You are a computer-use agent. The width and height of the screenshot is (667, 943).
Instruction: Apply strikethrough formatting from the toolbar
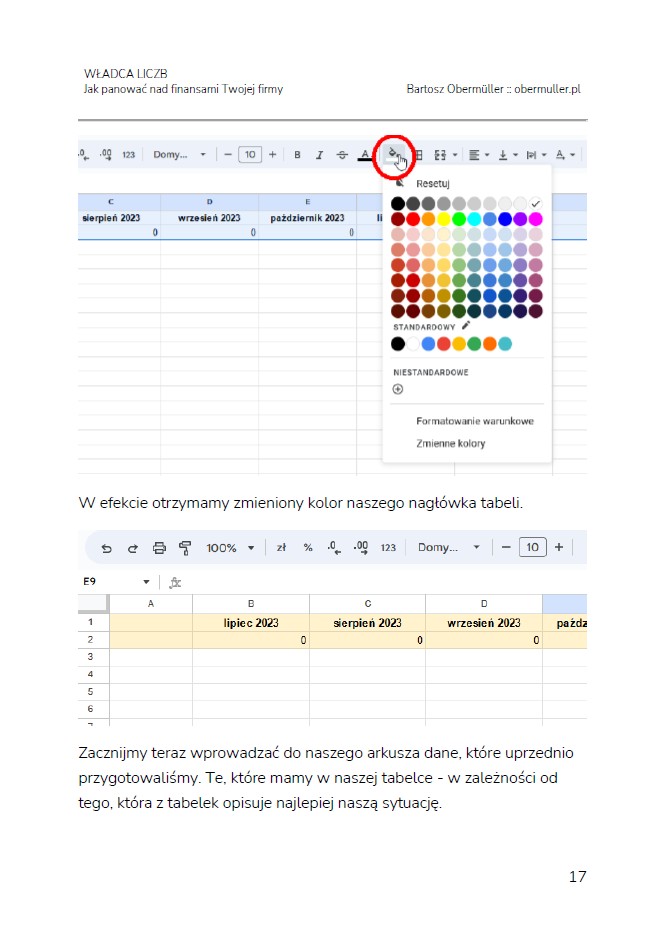click(342, 155)
